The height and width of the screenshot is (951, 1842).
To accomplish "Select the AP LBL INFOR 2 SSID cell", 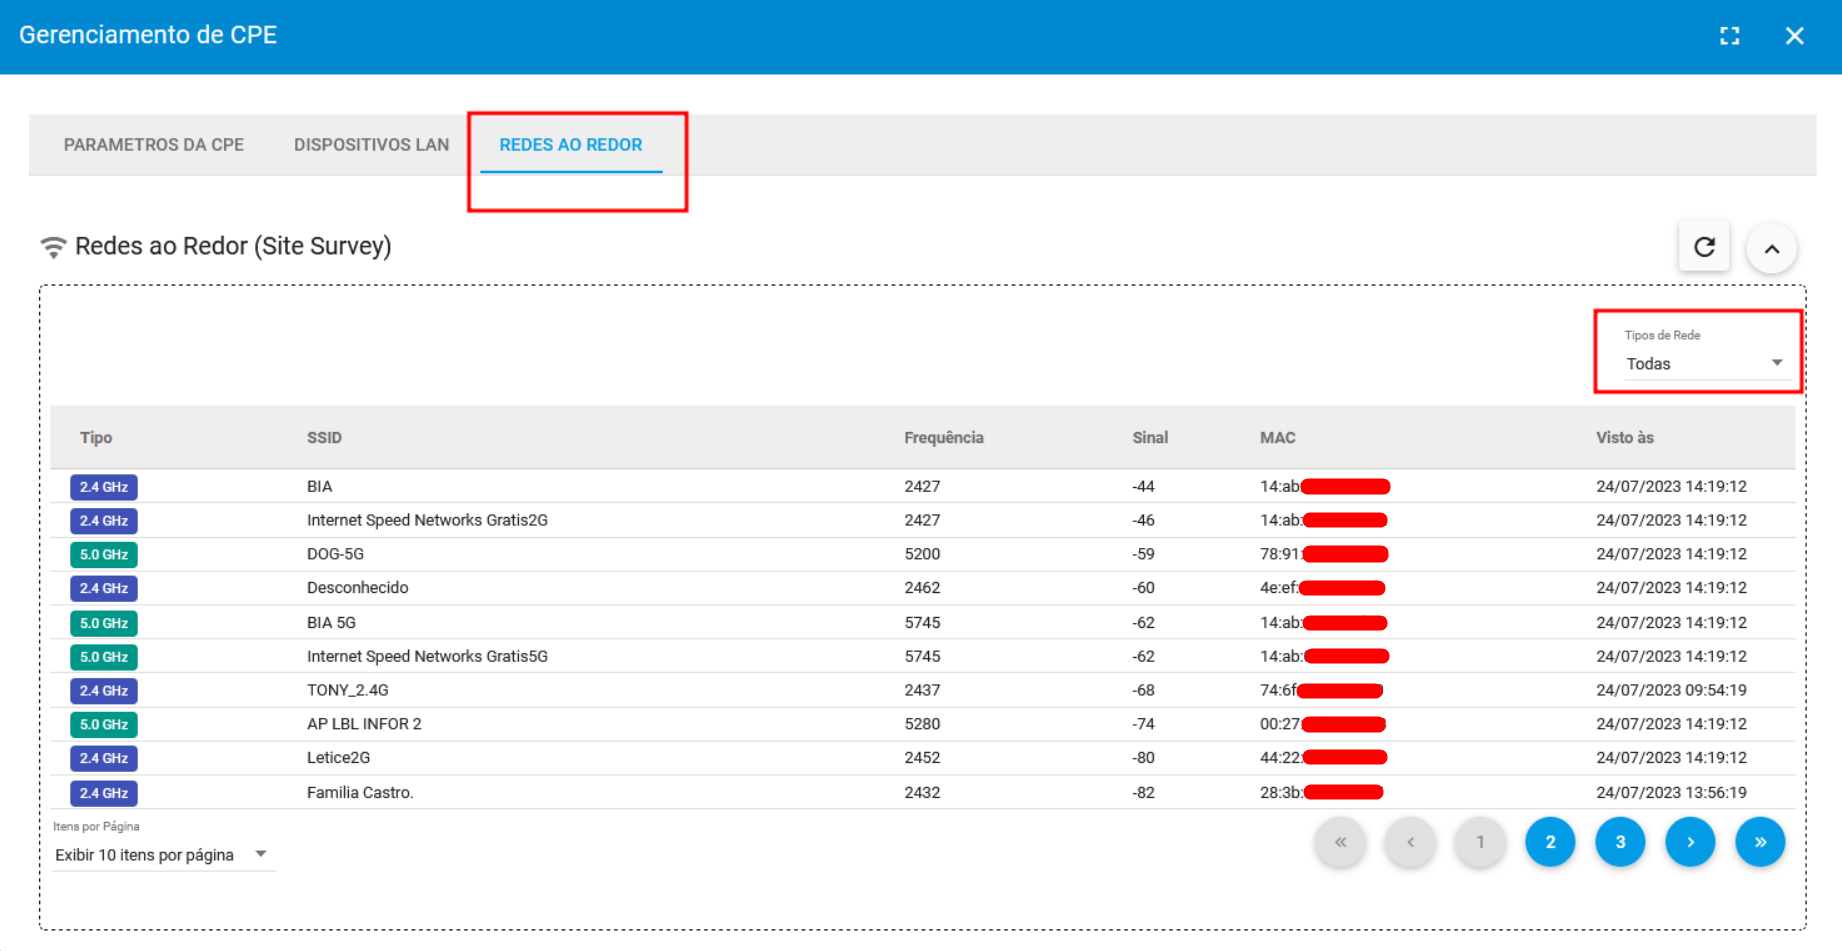I will [x=364, y=724].
